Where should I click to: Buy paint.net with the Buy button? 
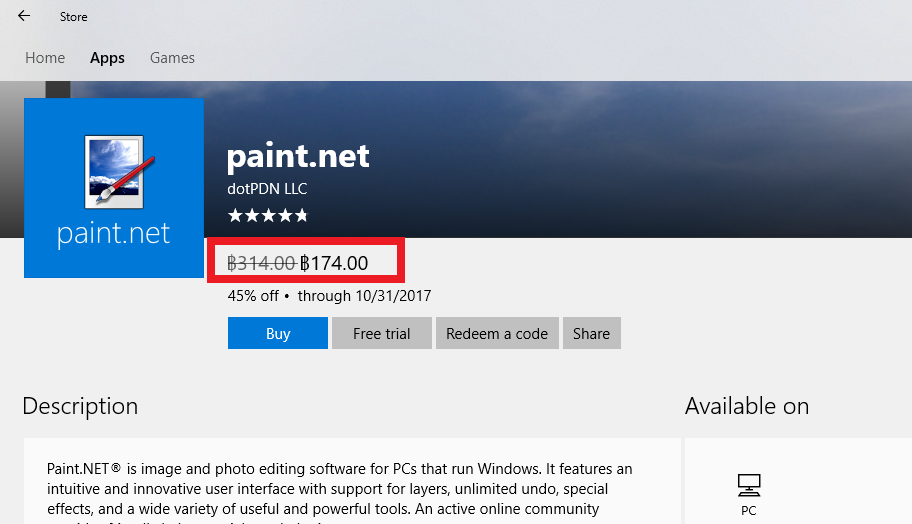[x=278, y=333]
